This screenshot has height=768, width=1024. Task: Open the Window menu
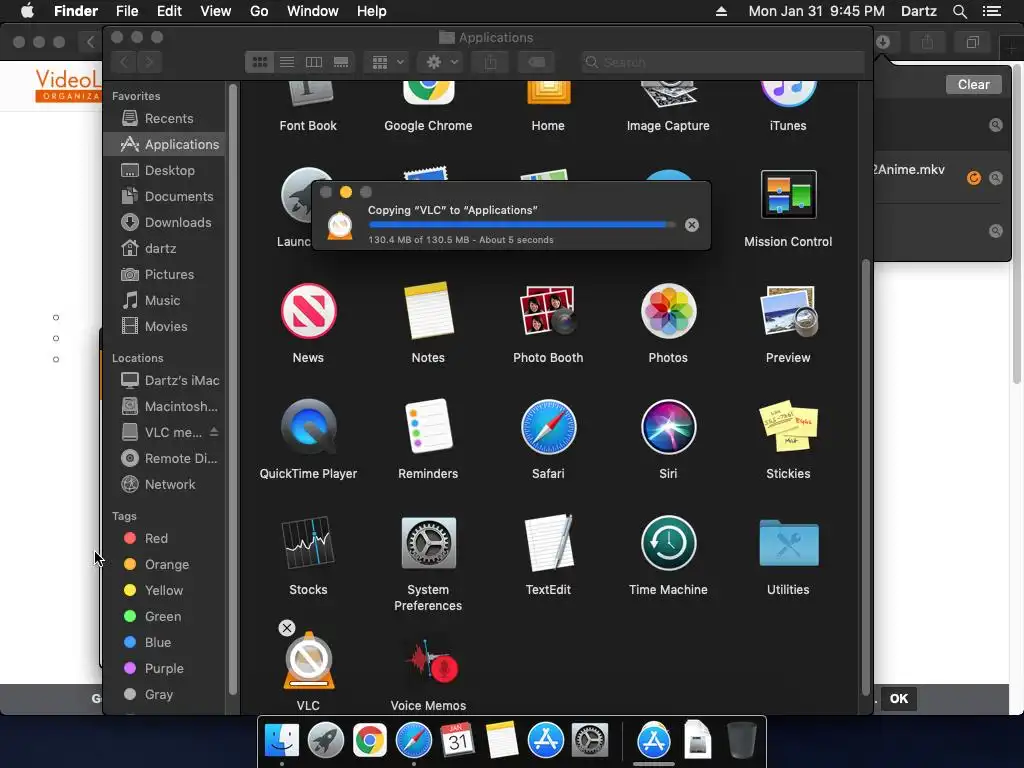click(313, 11)
